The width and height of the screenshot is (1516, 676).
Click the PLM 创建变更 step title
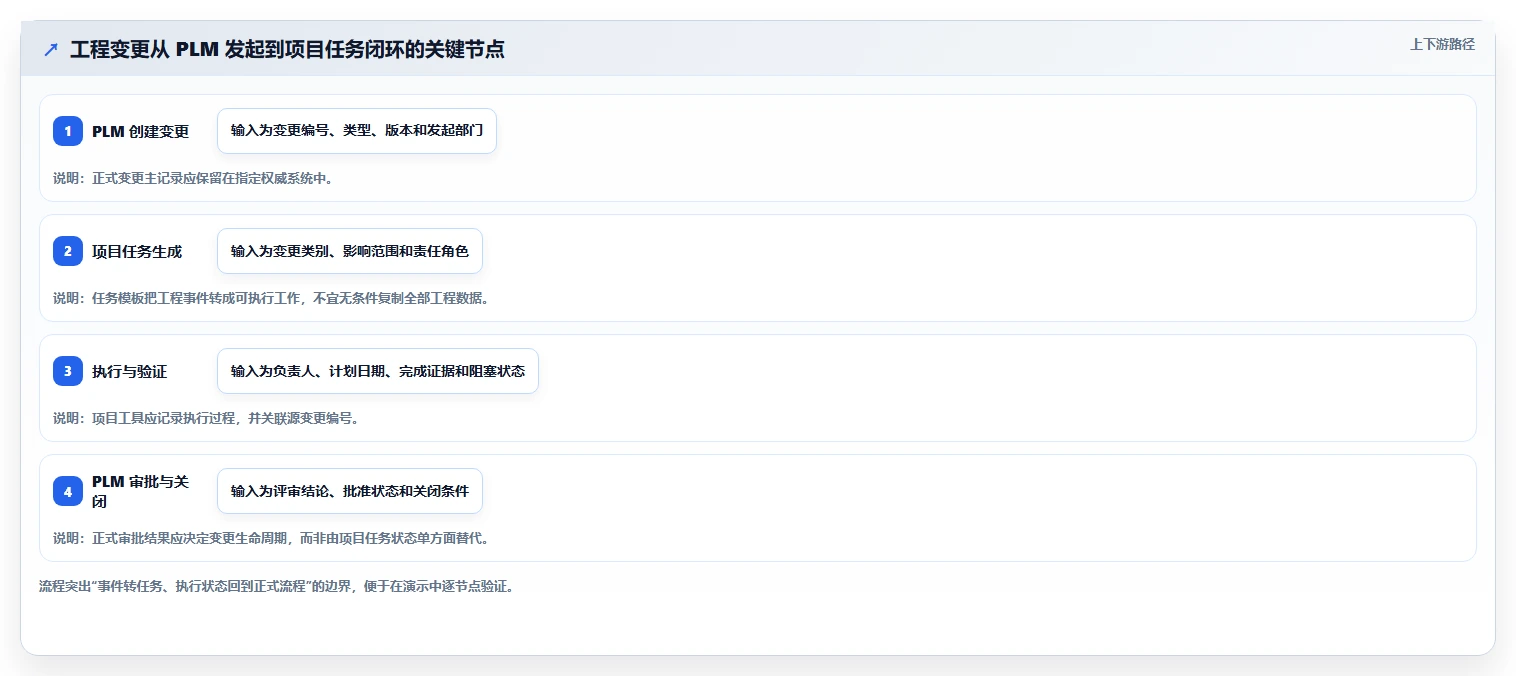coord(141,131)
